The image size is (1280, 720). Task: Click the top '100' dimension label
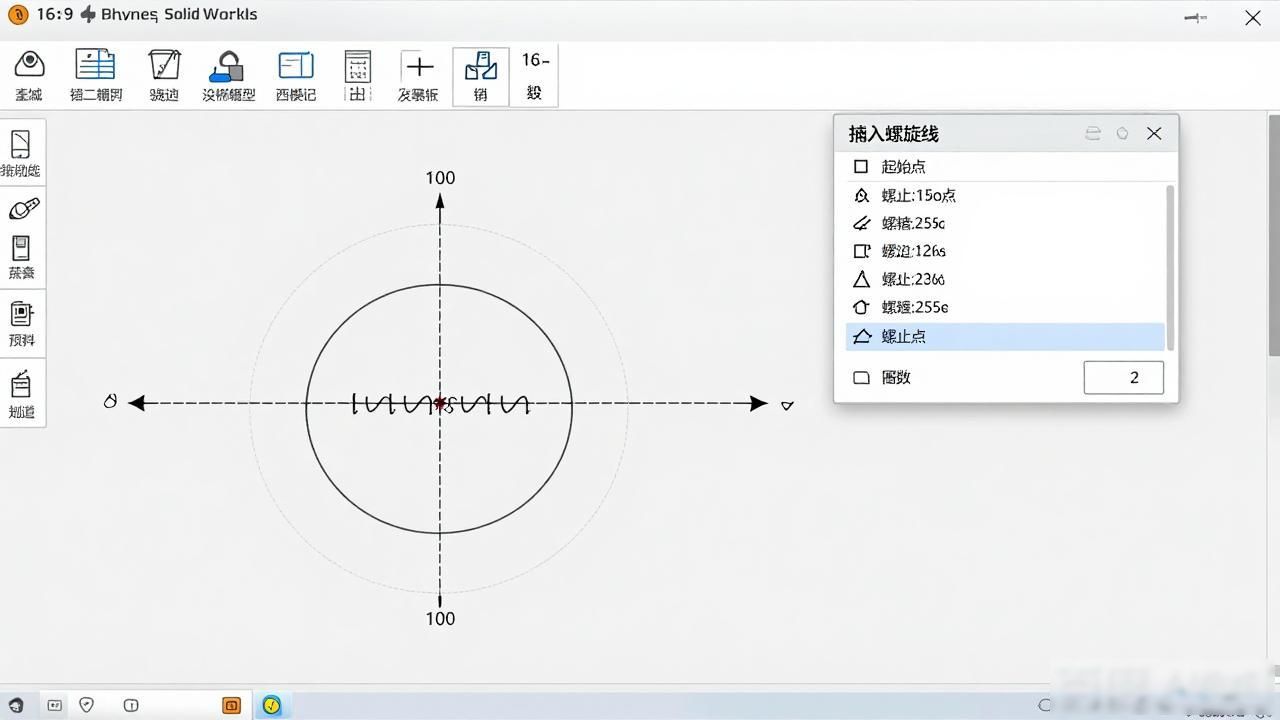440,178
